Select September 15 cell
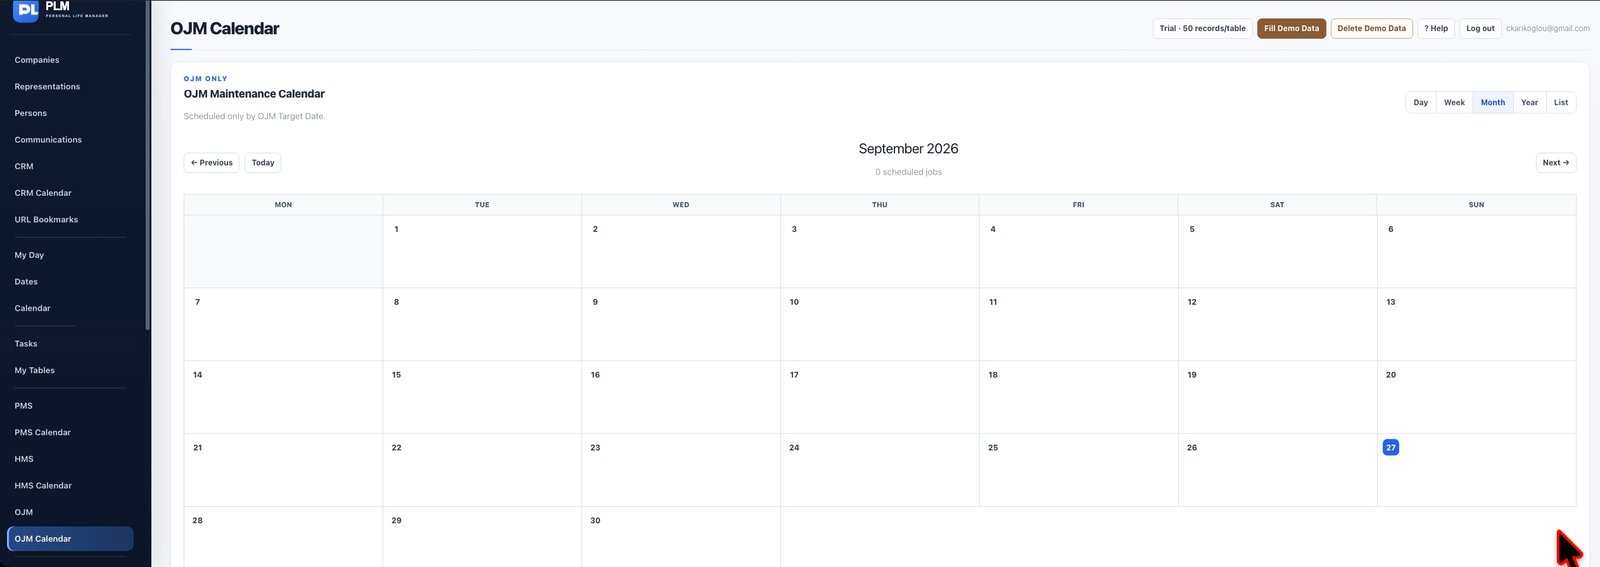 (482, 397)
